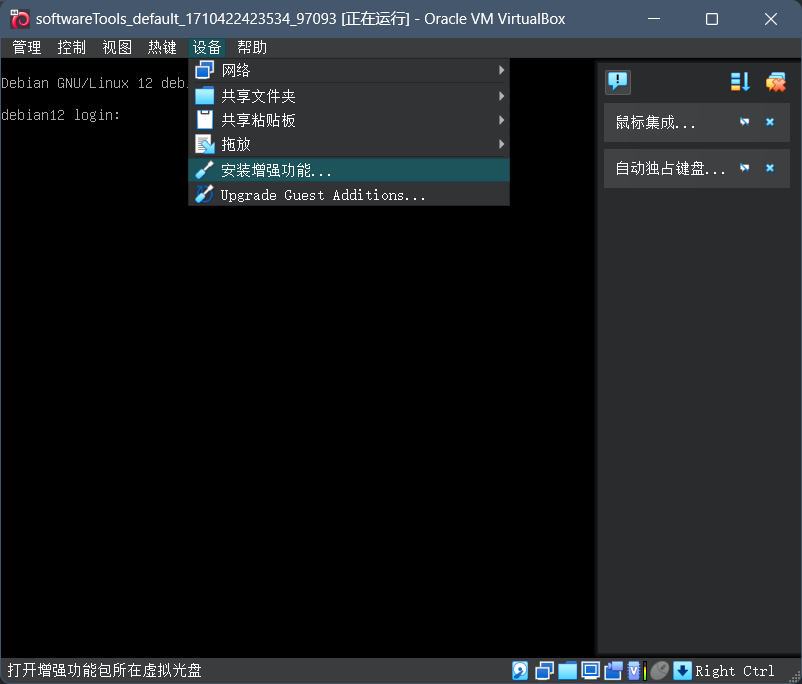Suppress future 鼠标集成 notification messages
This screenshot has width=802, height=684.
744,122
